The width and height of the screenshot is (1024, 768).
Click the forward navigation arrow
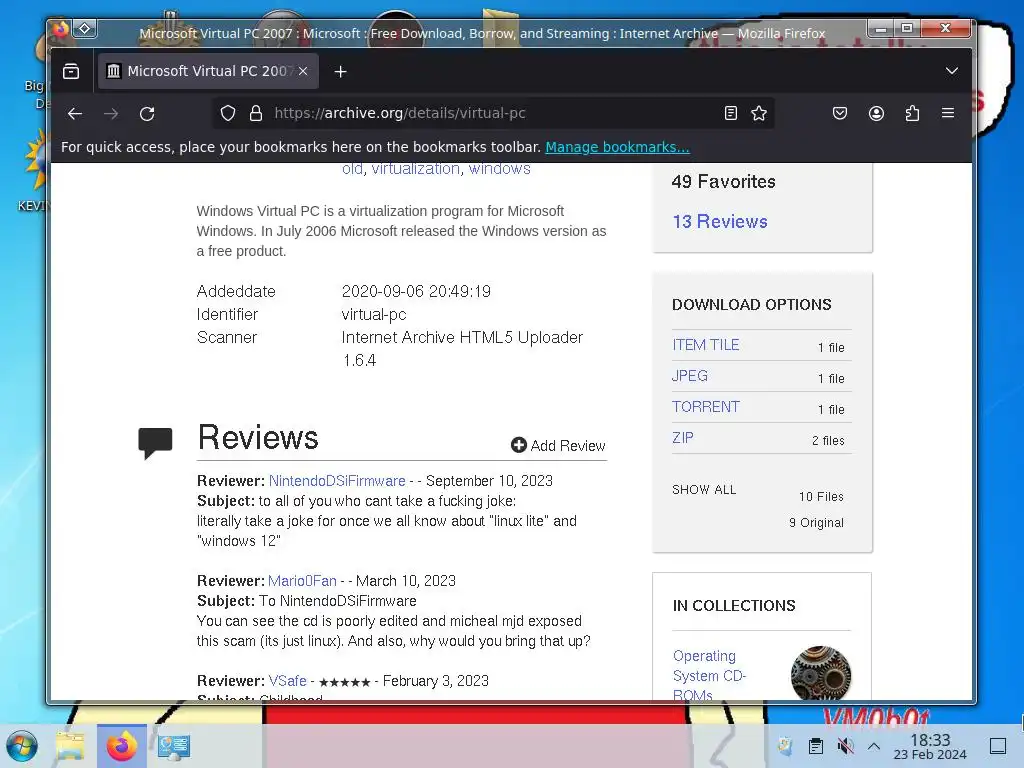pyautogui.click(x=111, y=114)
